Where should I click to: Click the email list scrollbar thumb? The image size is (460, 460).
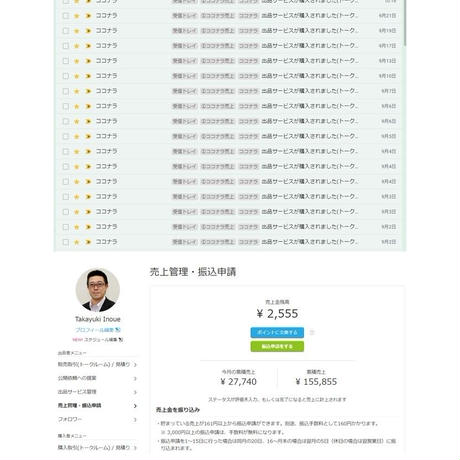click(405, 22)
